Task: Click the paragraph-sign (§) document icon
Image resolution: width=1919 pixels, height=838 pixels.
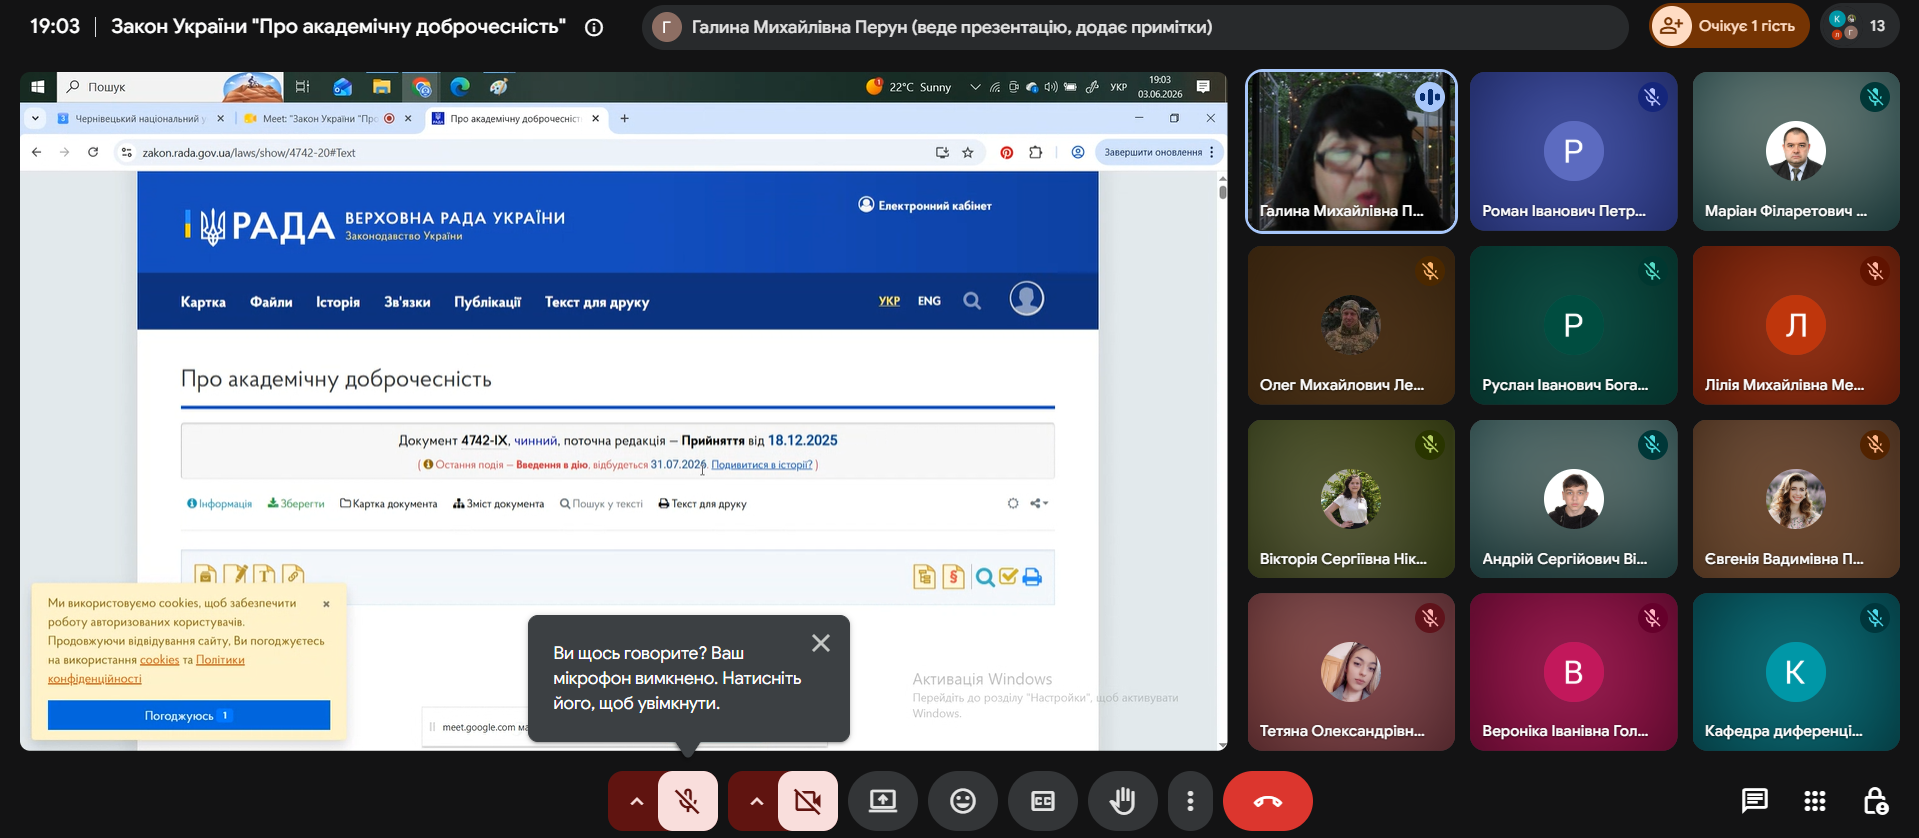Action: tap(954, 577)
